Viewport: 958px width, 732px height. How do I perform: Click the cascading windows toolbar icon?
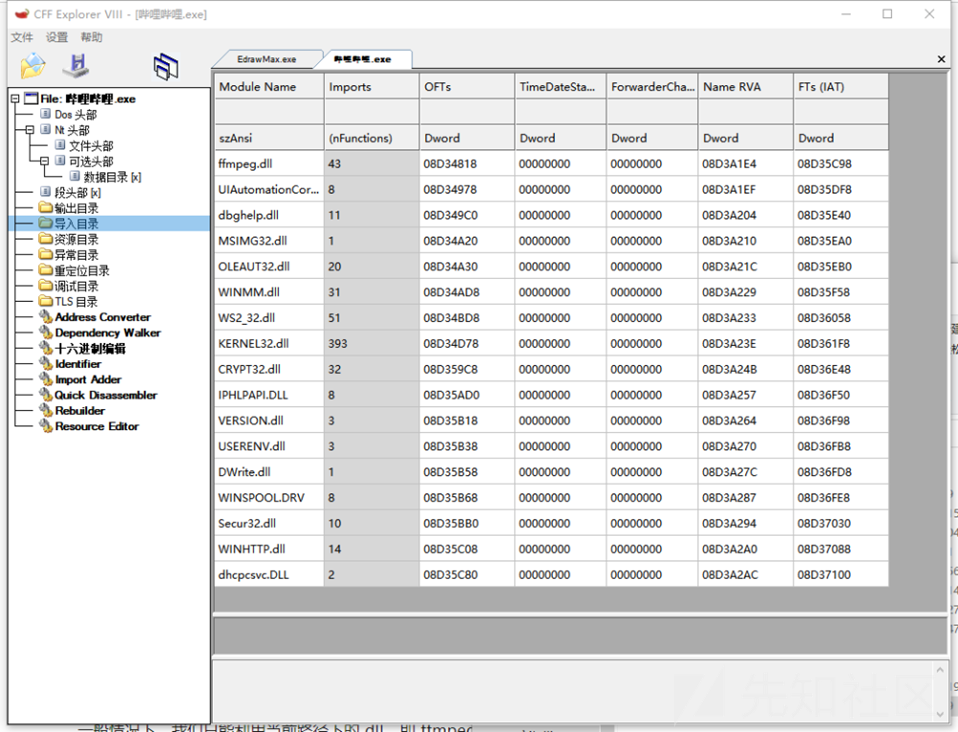coord(166,66)
